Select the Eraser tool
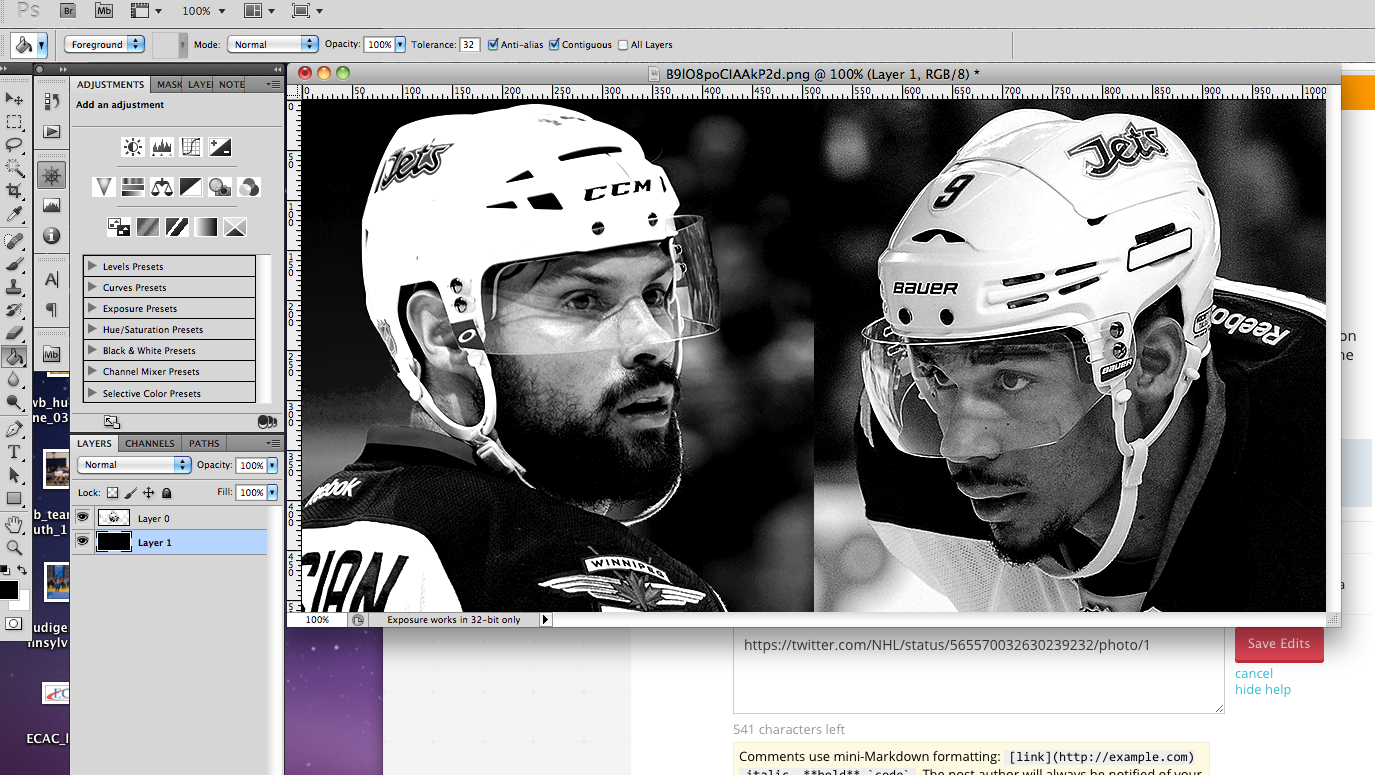 [x=14, y=333]
